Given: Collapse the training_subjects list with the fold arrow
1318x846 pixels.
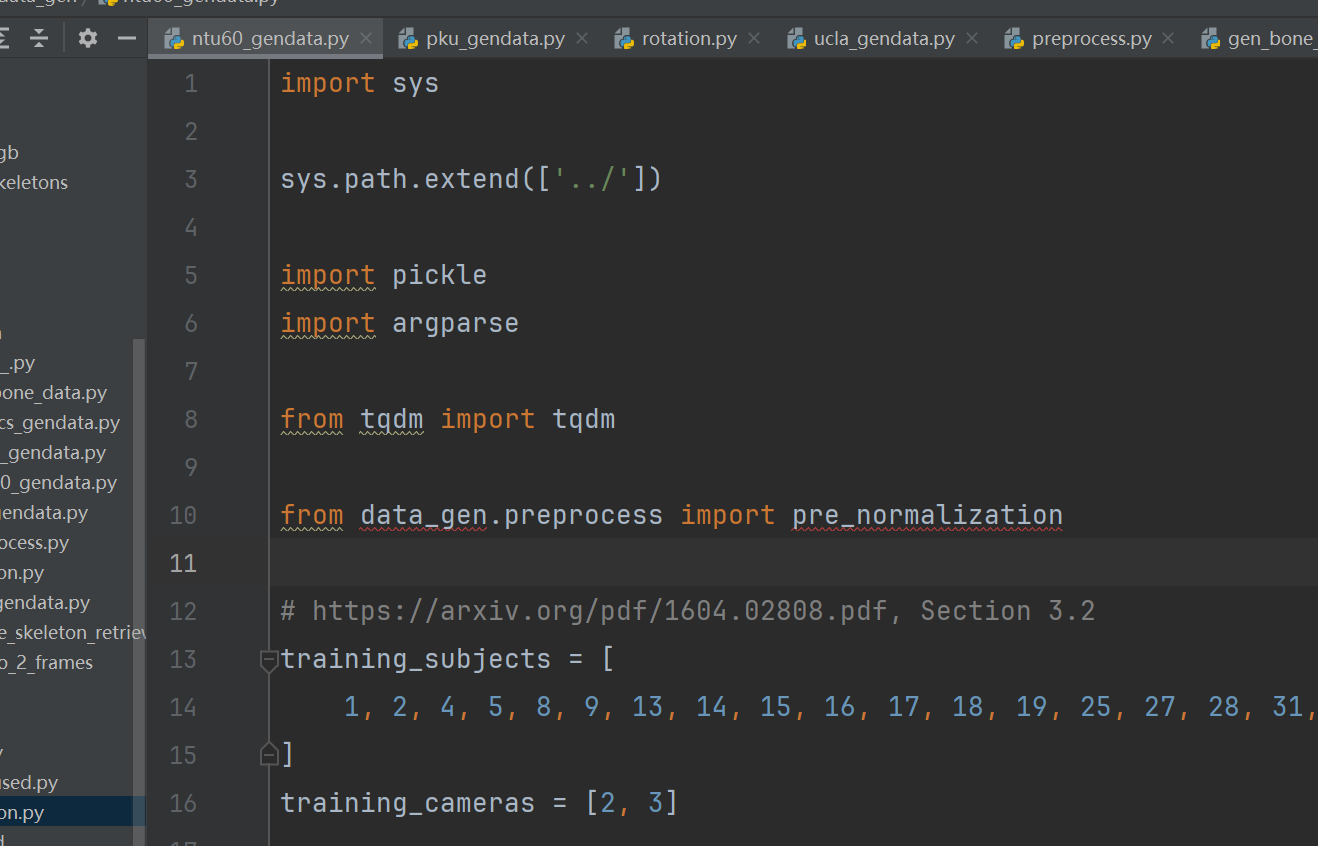Looking at the screenshot, I should [x=267, y=659].
